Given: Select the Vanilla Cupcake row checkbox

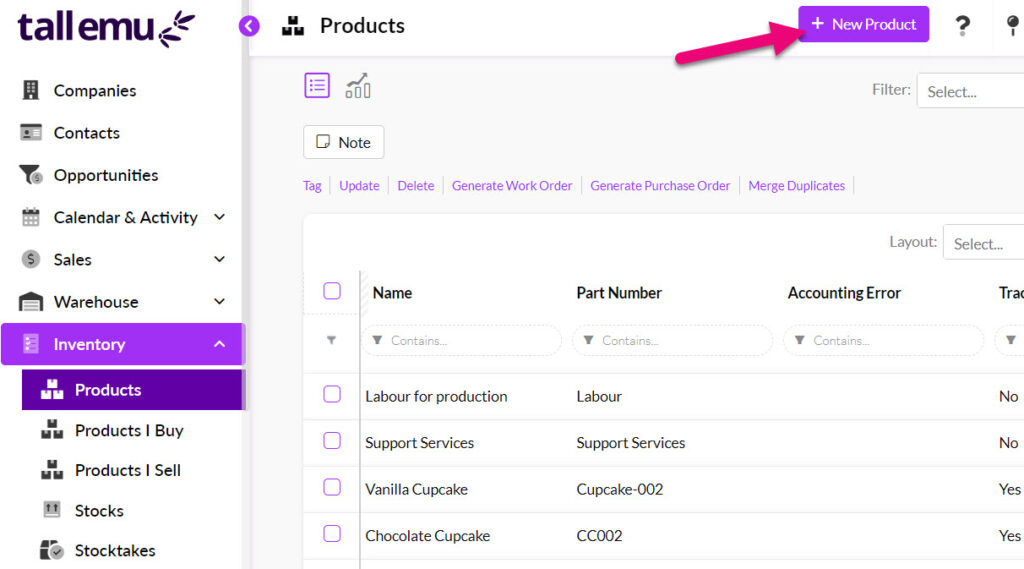Looking at the screenshot, I should click(x=332, y=488).
